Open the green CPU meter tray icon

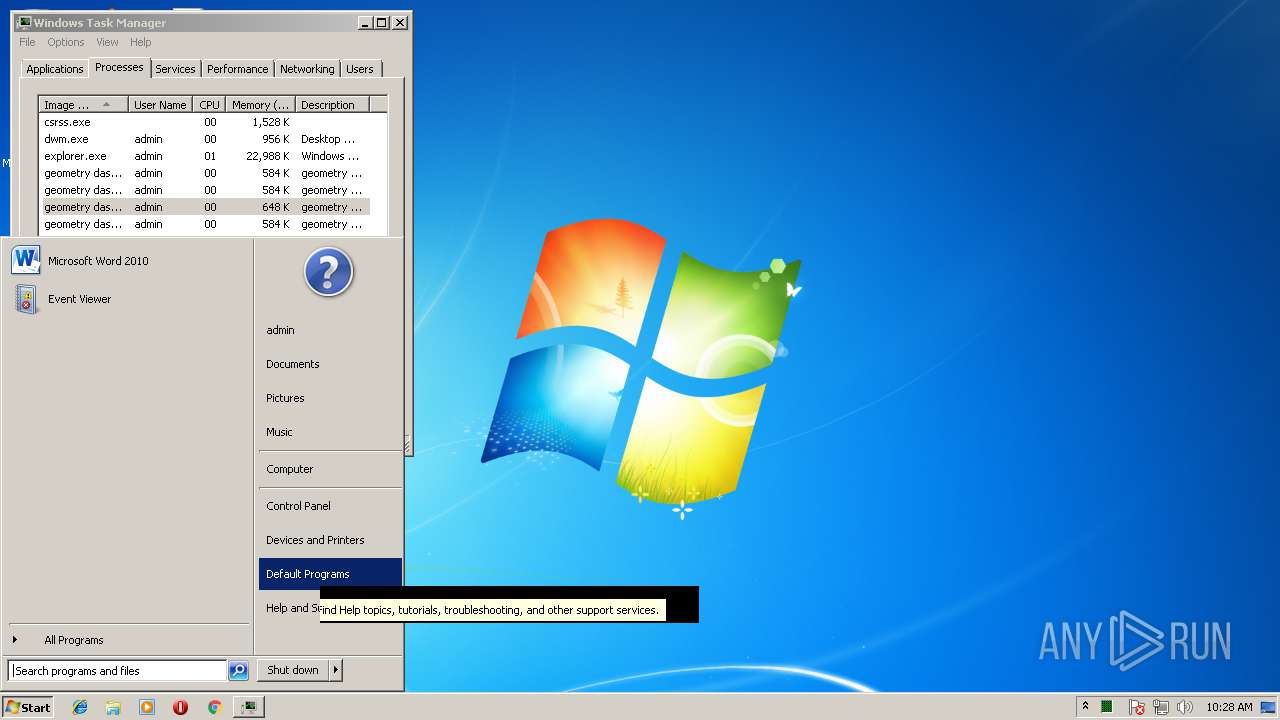pyautogui.click(x=1107, y=707)
